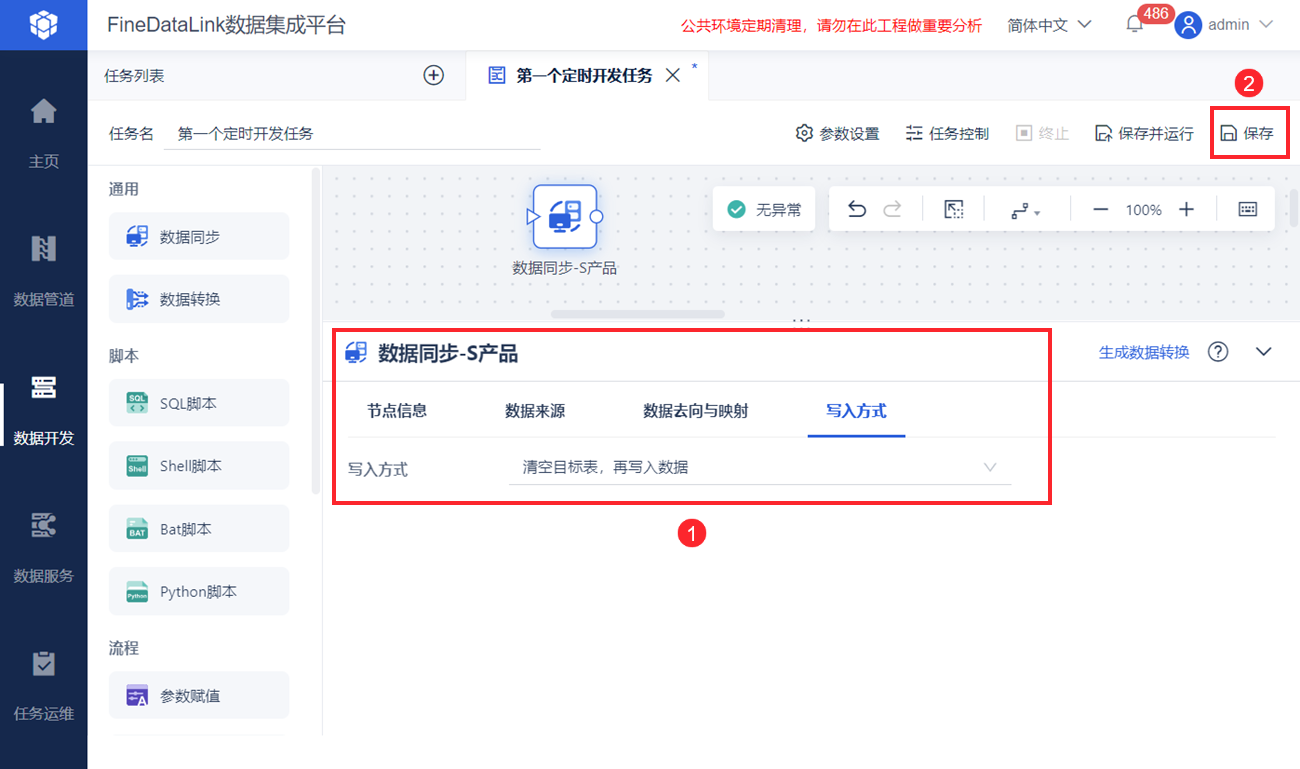Click the FineDataLink数据集成平台 title
The height and width of the screenshot is (769, 1300).
(x=227, y=25)
